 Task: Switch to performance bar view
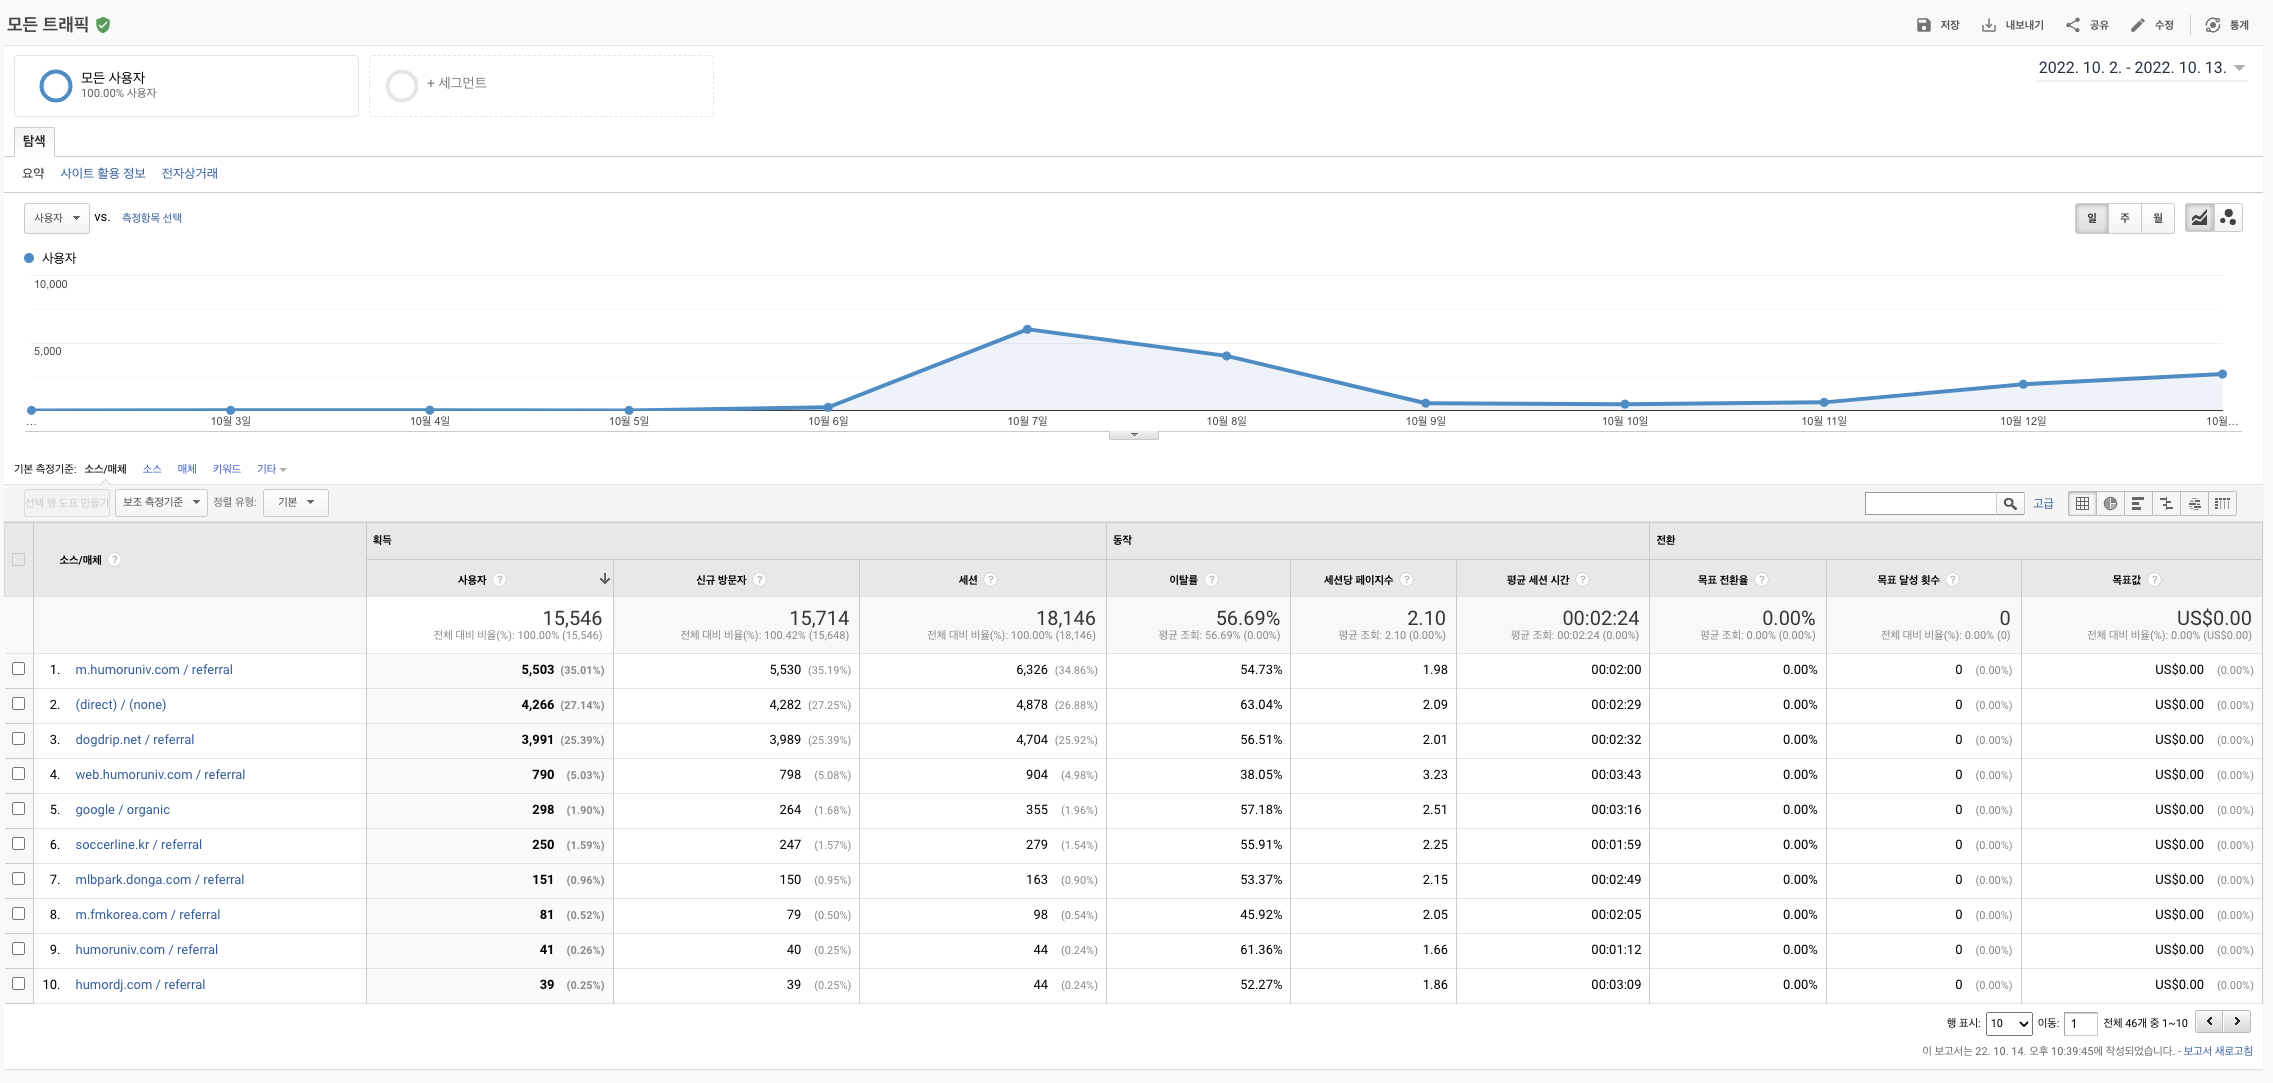[2138, 504]
